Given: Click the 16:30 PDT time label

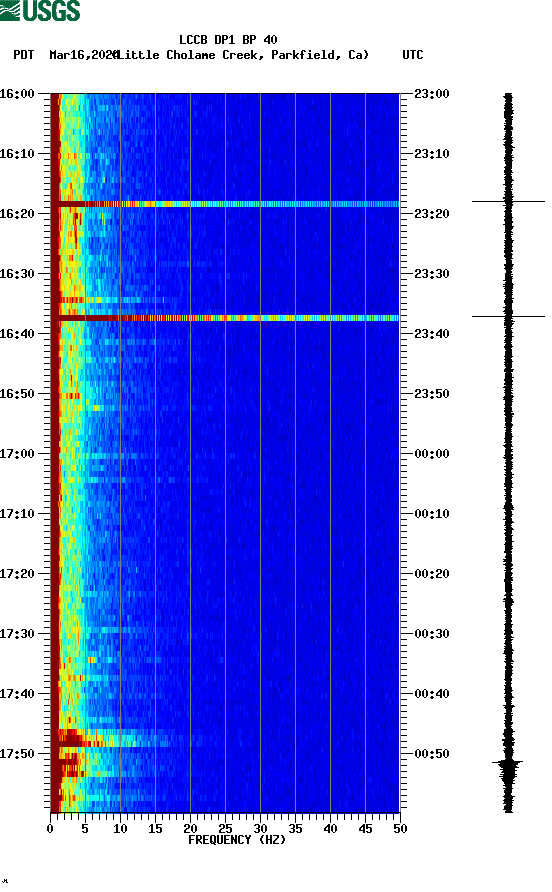Looking at the screenshot, I should coord(17,274).
